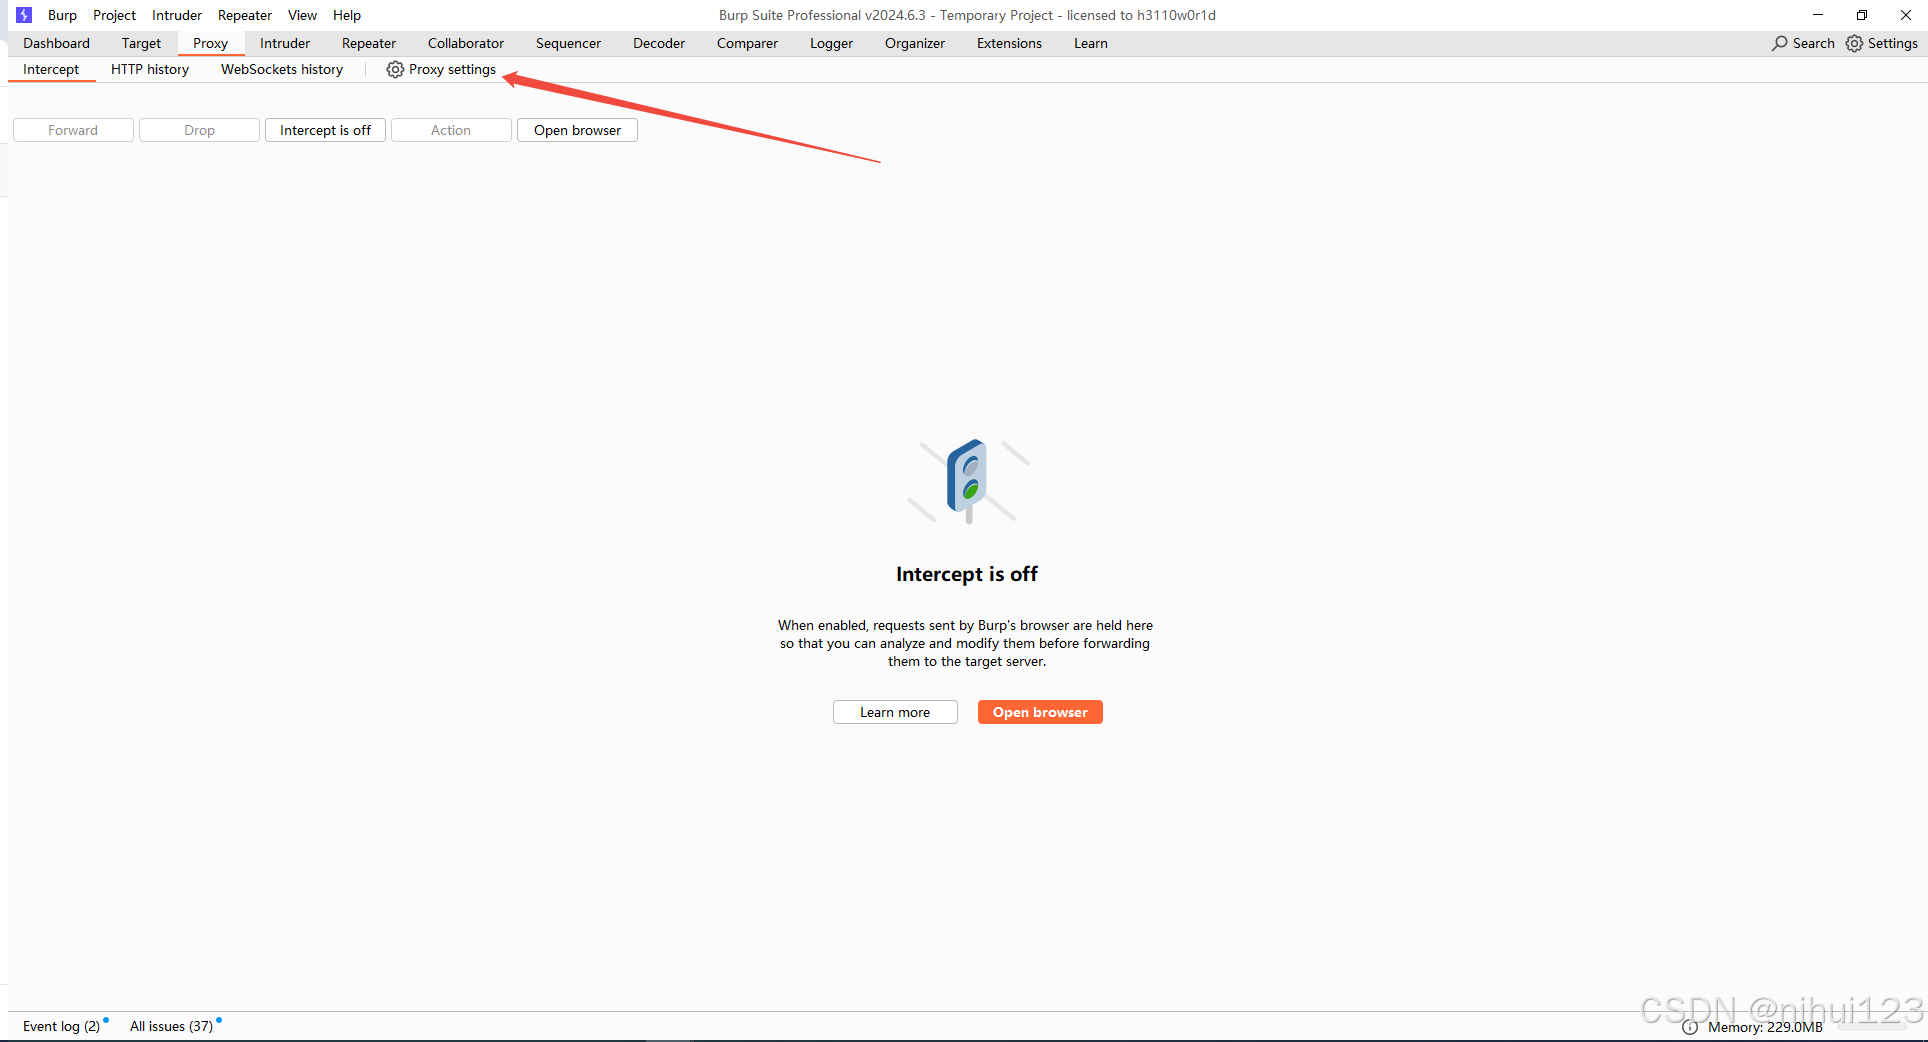Open the Collaborator tab
This screenshot has height=1042, width=1928.
pos(466,43)
